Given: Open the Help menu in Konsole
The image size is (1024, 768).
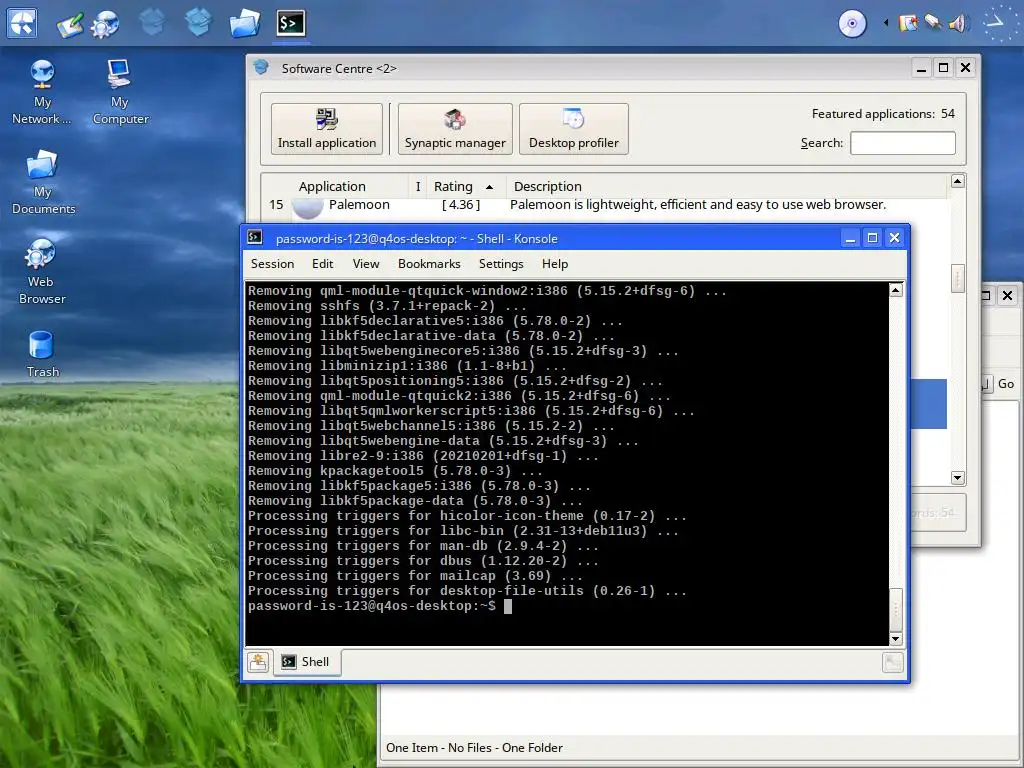Looking at the screenshot, I should click(554, 264).
